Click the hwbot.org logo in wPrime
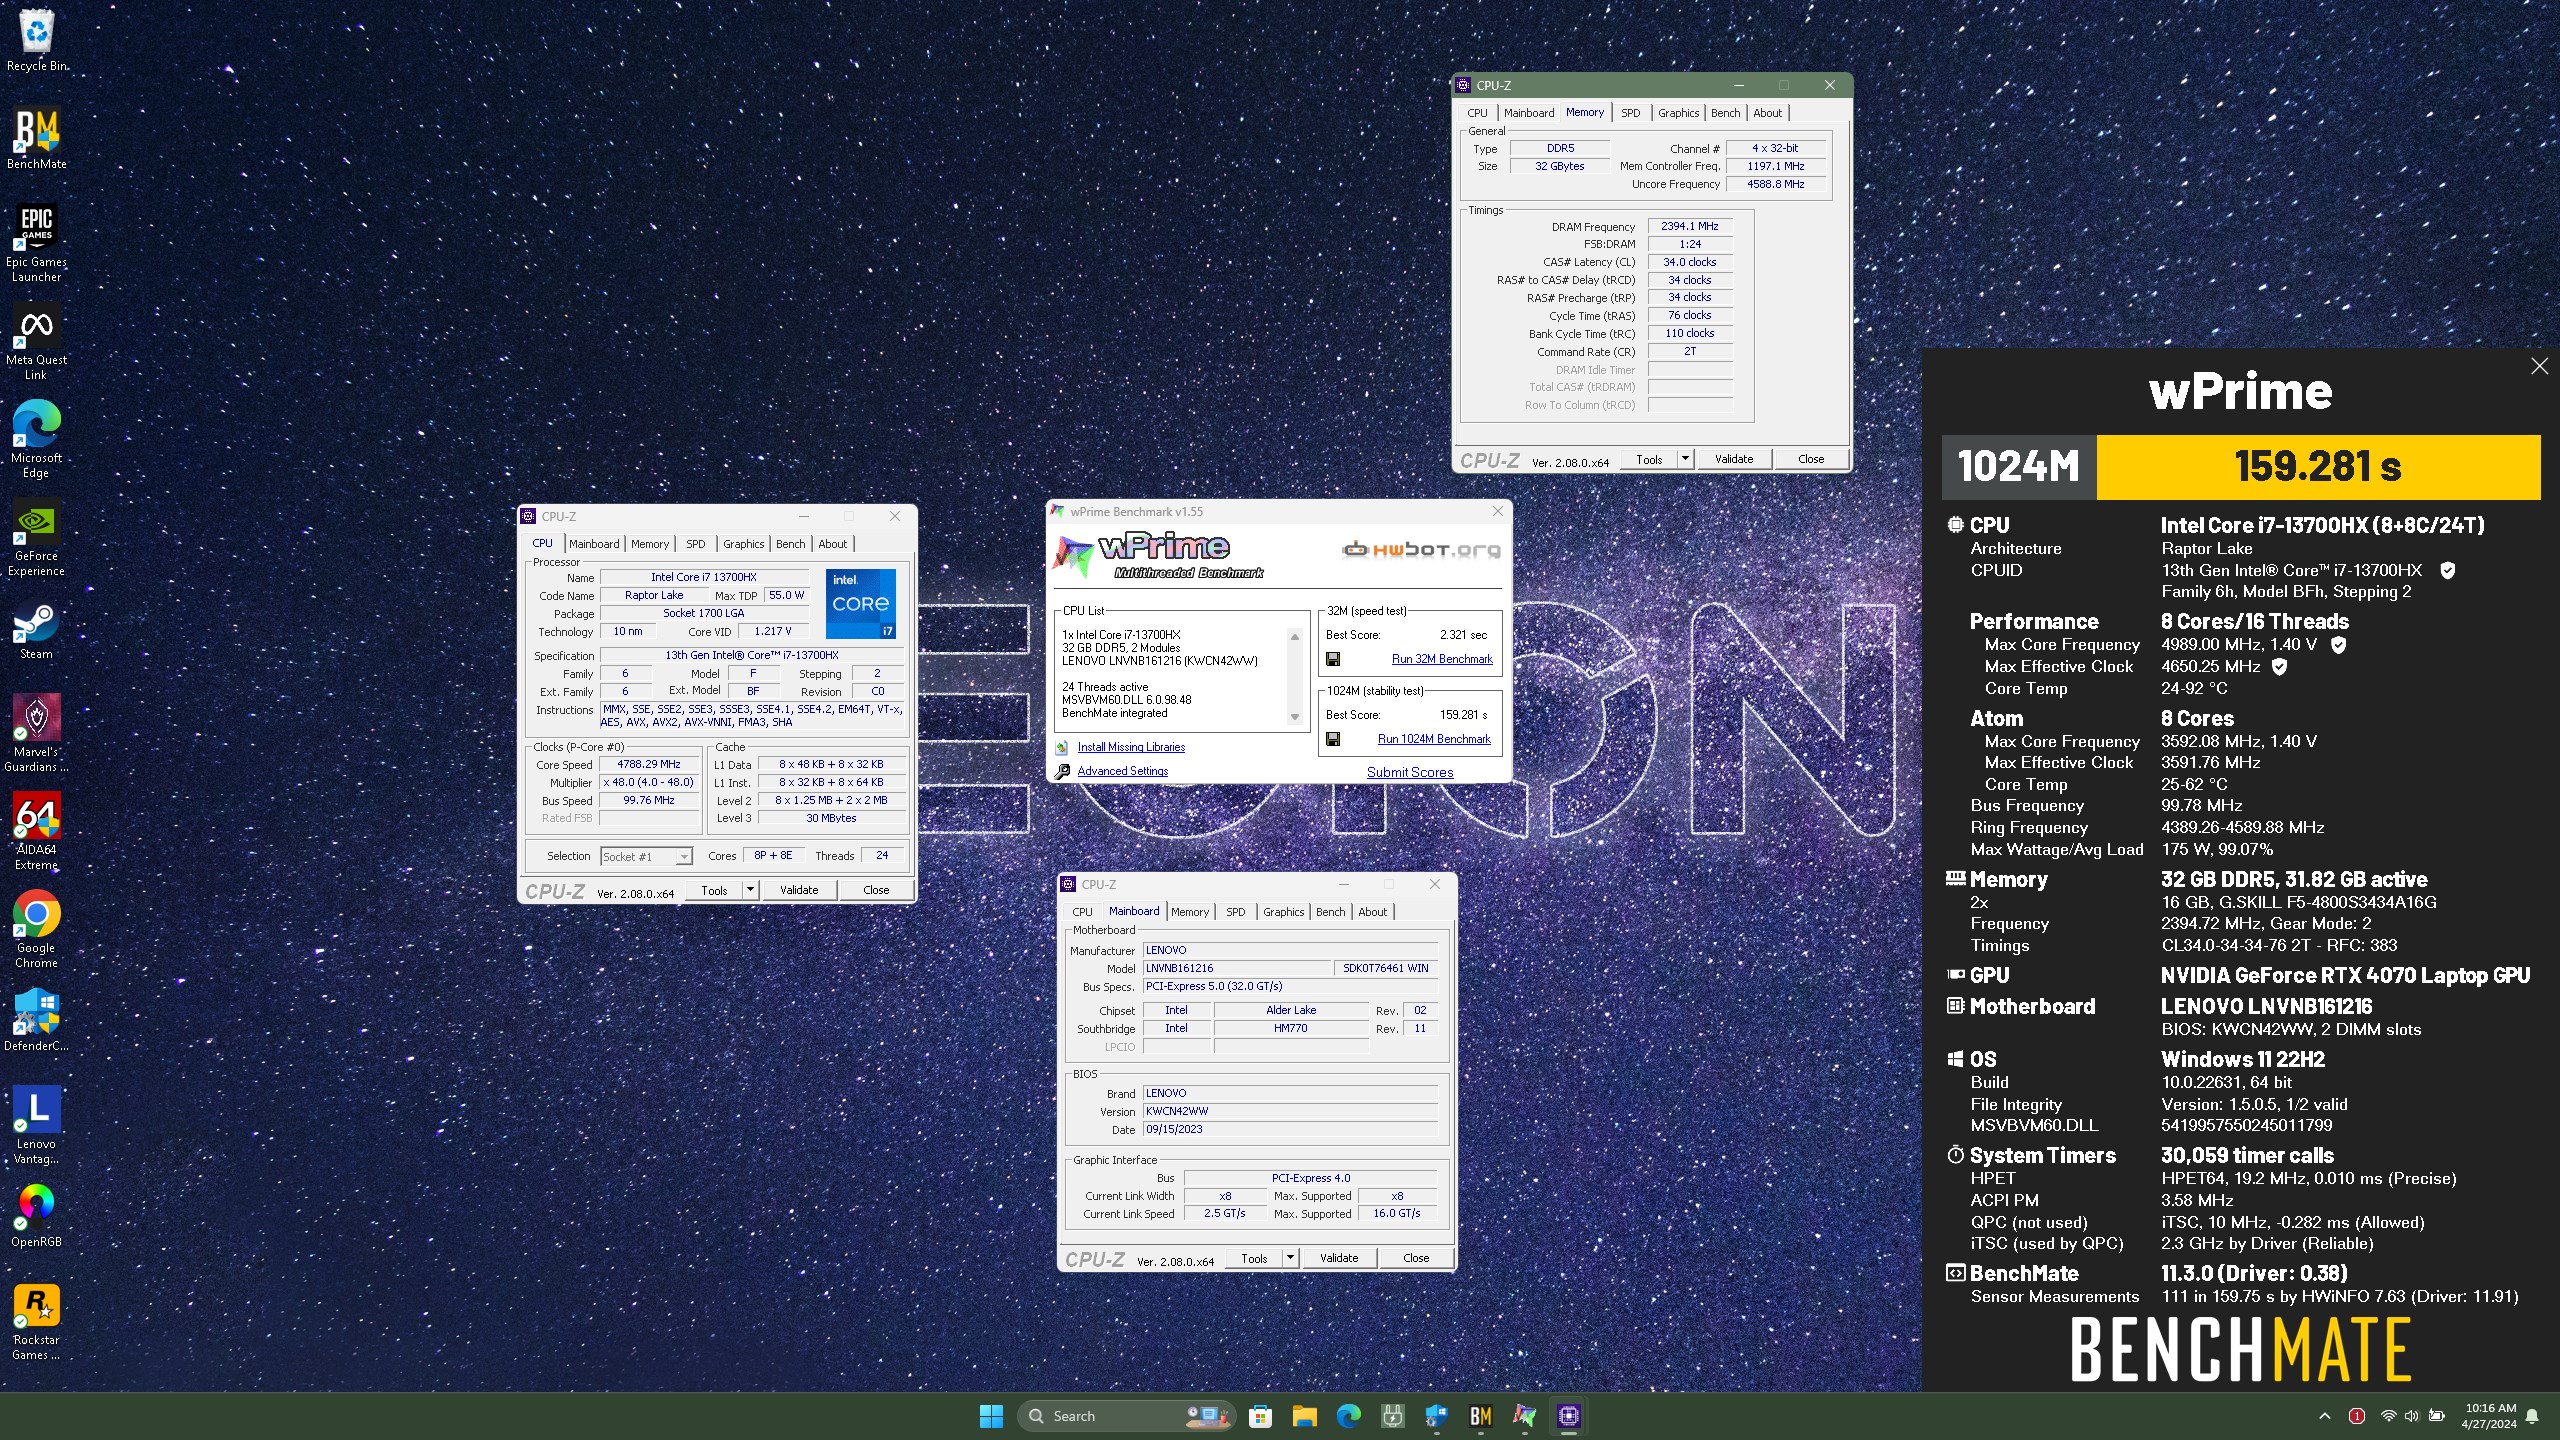Image resolution: width=2560 pixels, height=1440 pixels. 1421,549
